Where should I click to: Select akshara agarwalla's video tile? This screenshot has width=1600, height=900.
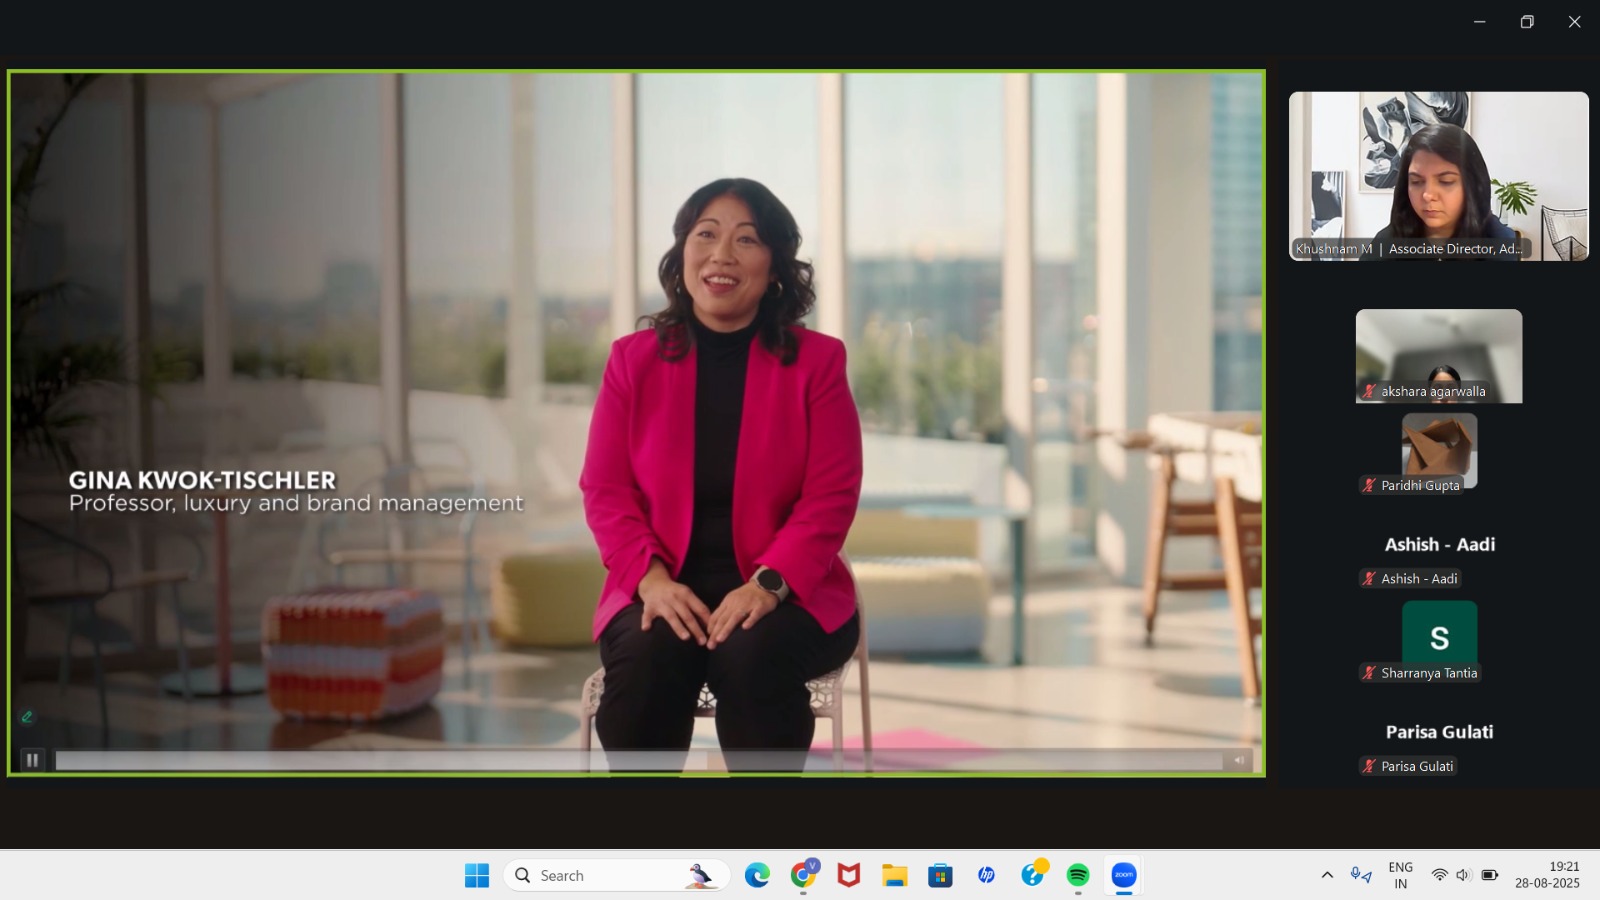tap(1438, 355)
